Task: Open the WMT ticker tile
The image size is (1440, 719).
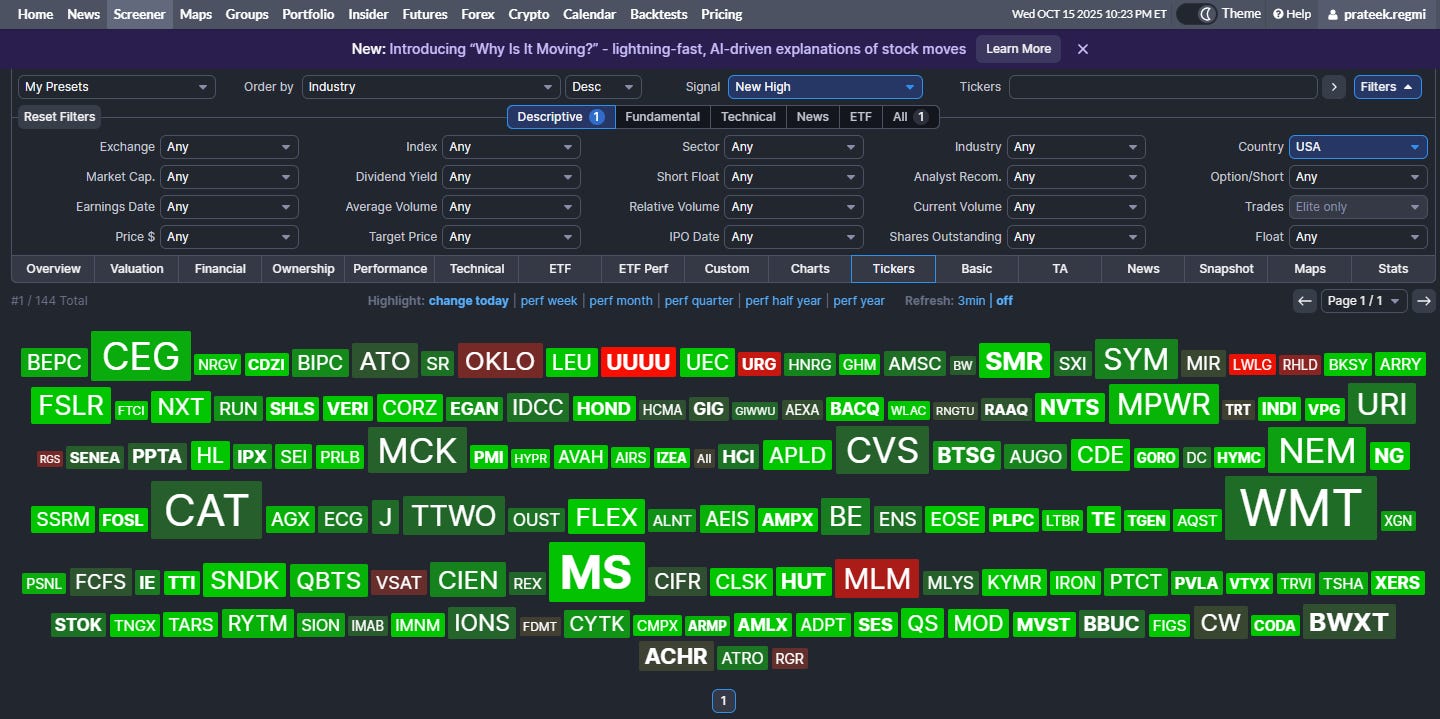Action: point(1301,508)
